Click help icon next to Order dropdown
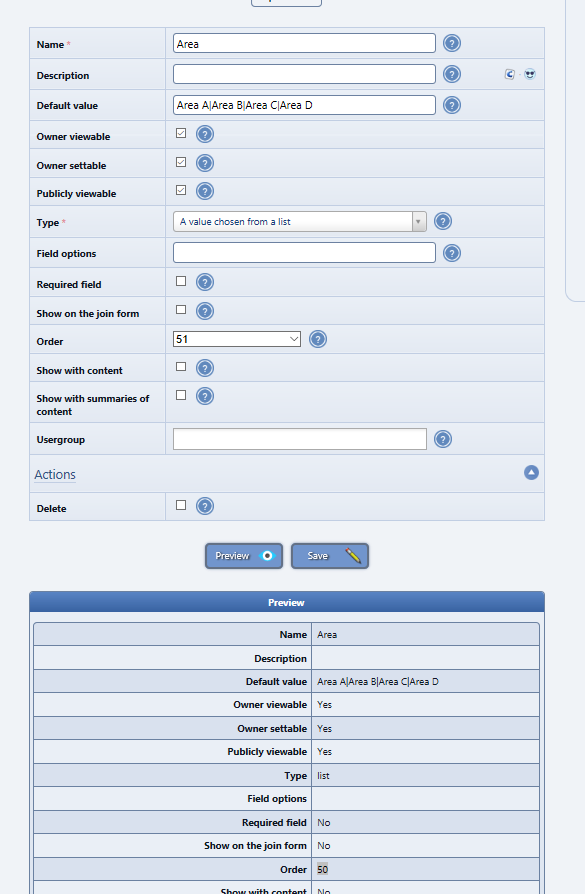Viewport: 585px width, 894px height. (318, 339)
